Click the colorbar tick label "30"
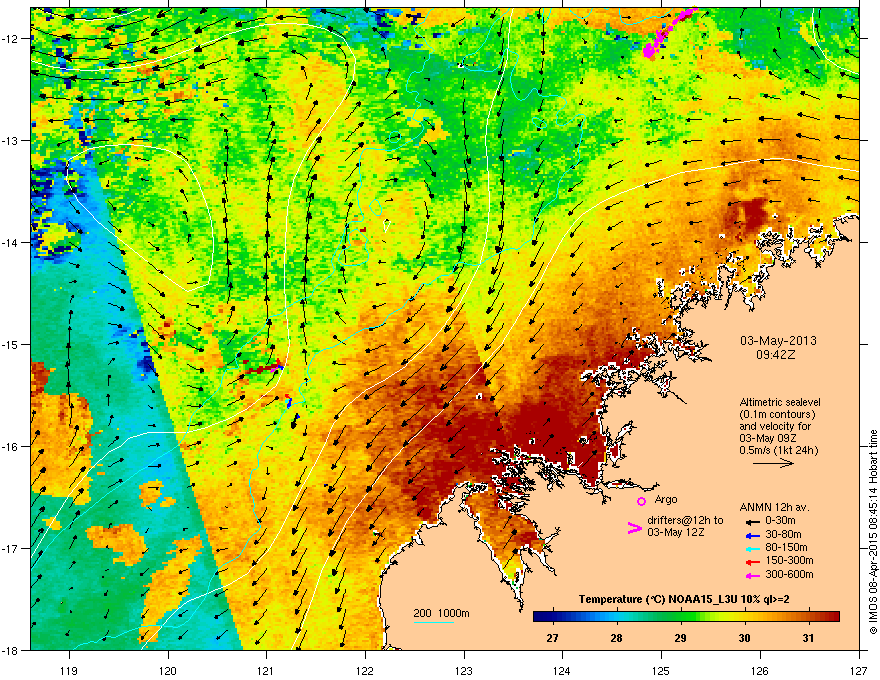The width and height of the screenshot is (880, 680). tap(744, 638)
